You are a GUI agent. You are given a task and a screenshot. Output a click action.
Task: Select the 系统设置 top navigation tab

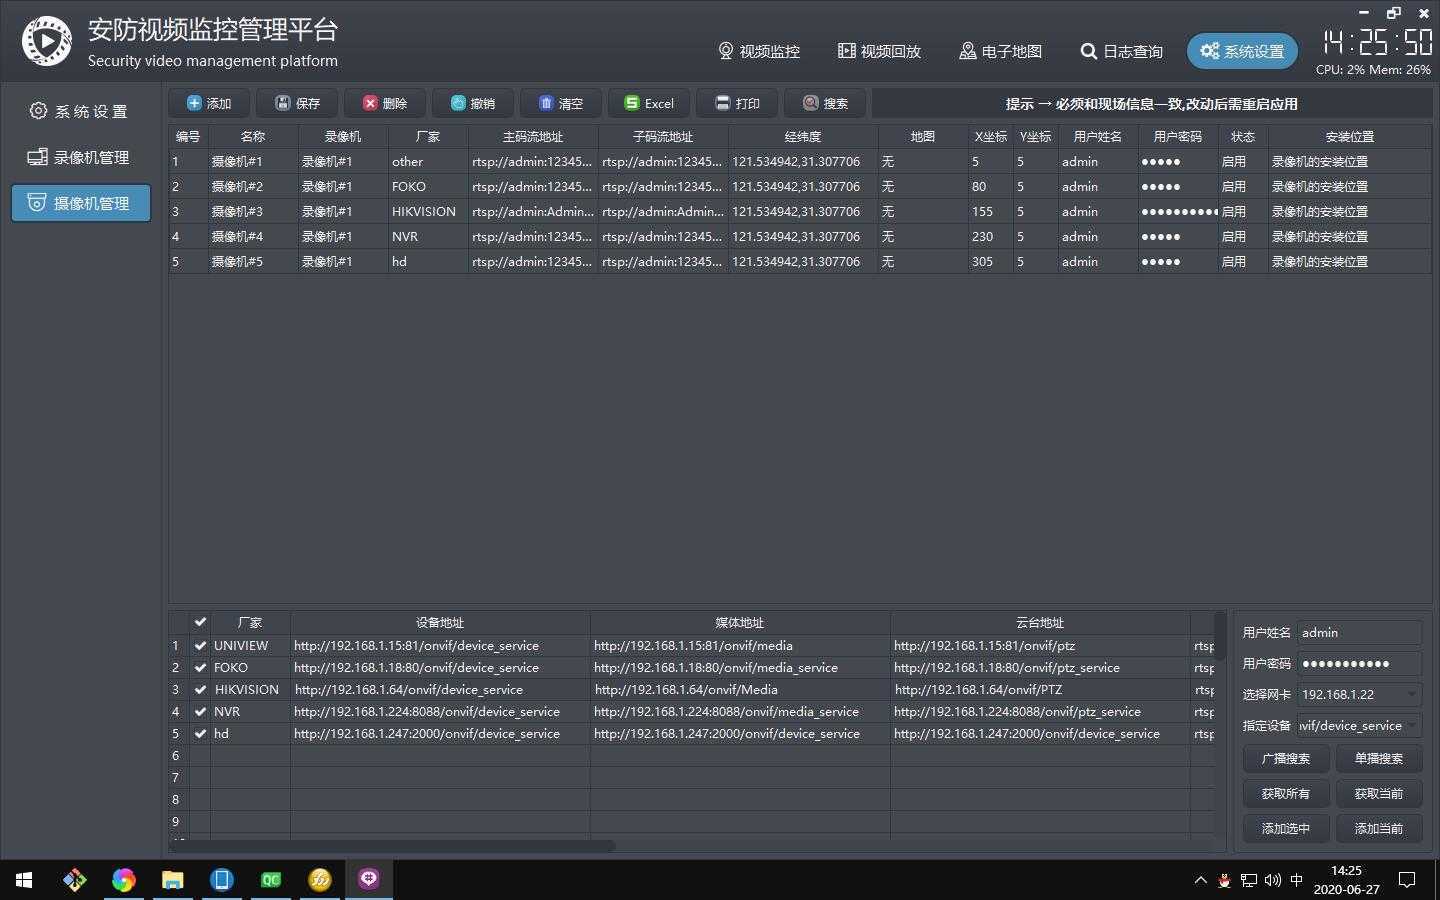pos(1242,51)
